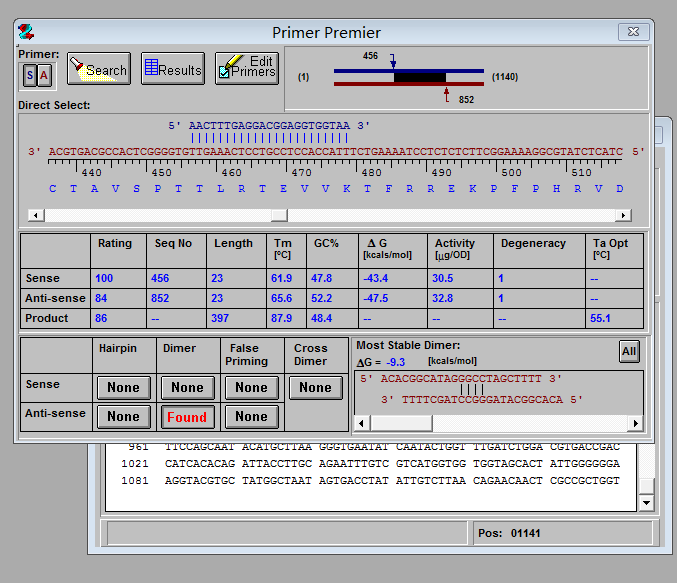
Task: Click the sequence scrollbar left arrow
Action: pos(37,215)
